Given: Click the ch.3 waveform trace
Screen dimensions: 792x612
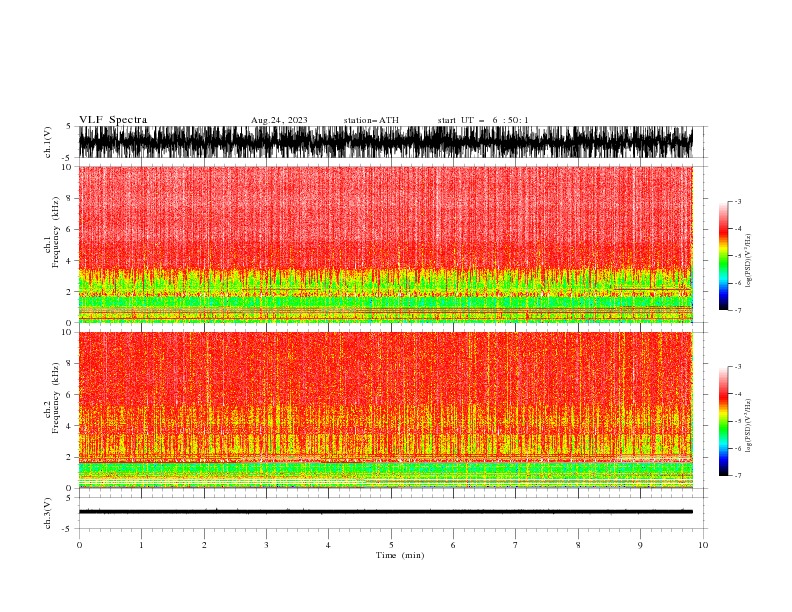Looking at the screenshot, I should pos(385,512).
